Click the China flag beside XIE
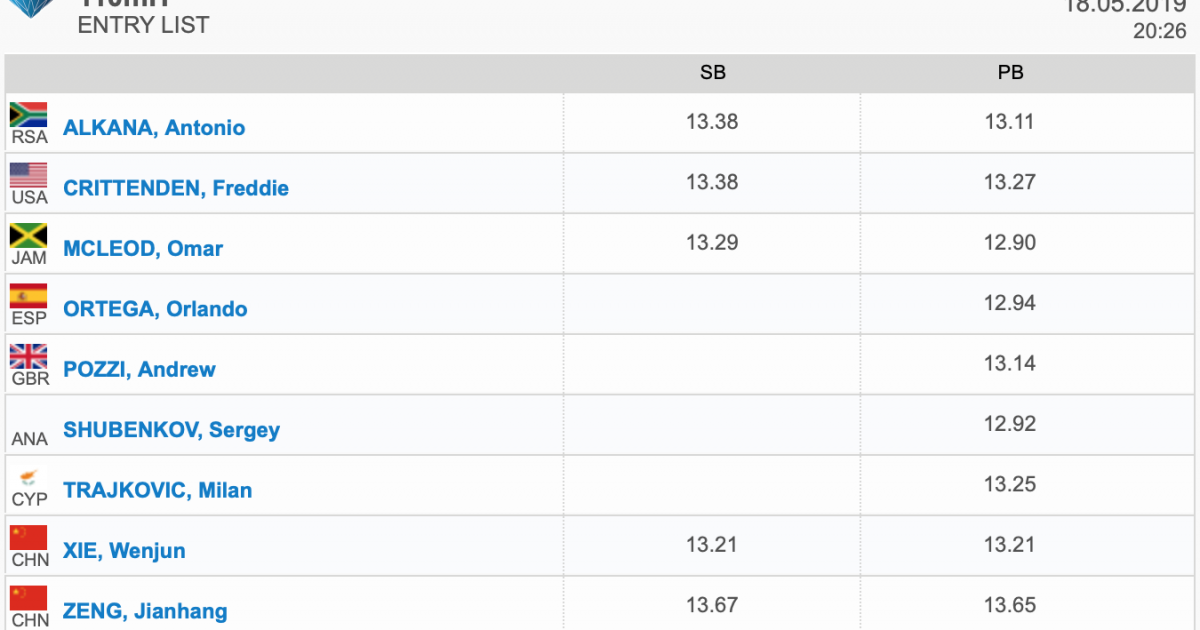Image resolution: width=1200 pixels, height=630 pixels. point(29,537)
